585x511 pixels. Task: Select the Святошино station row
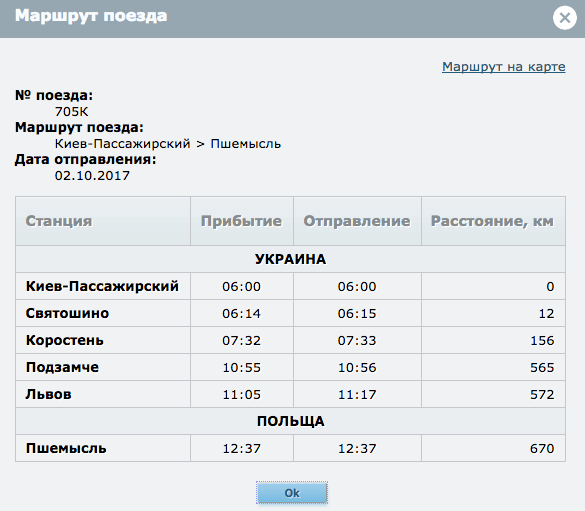click(x=290, y=313)
